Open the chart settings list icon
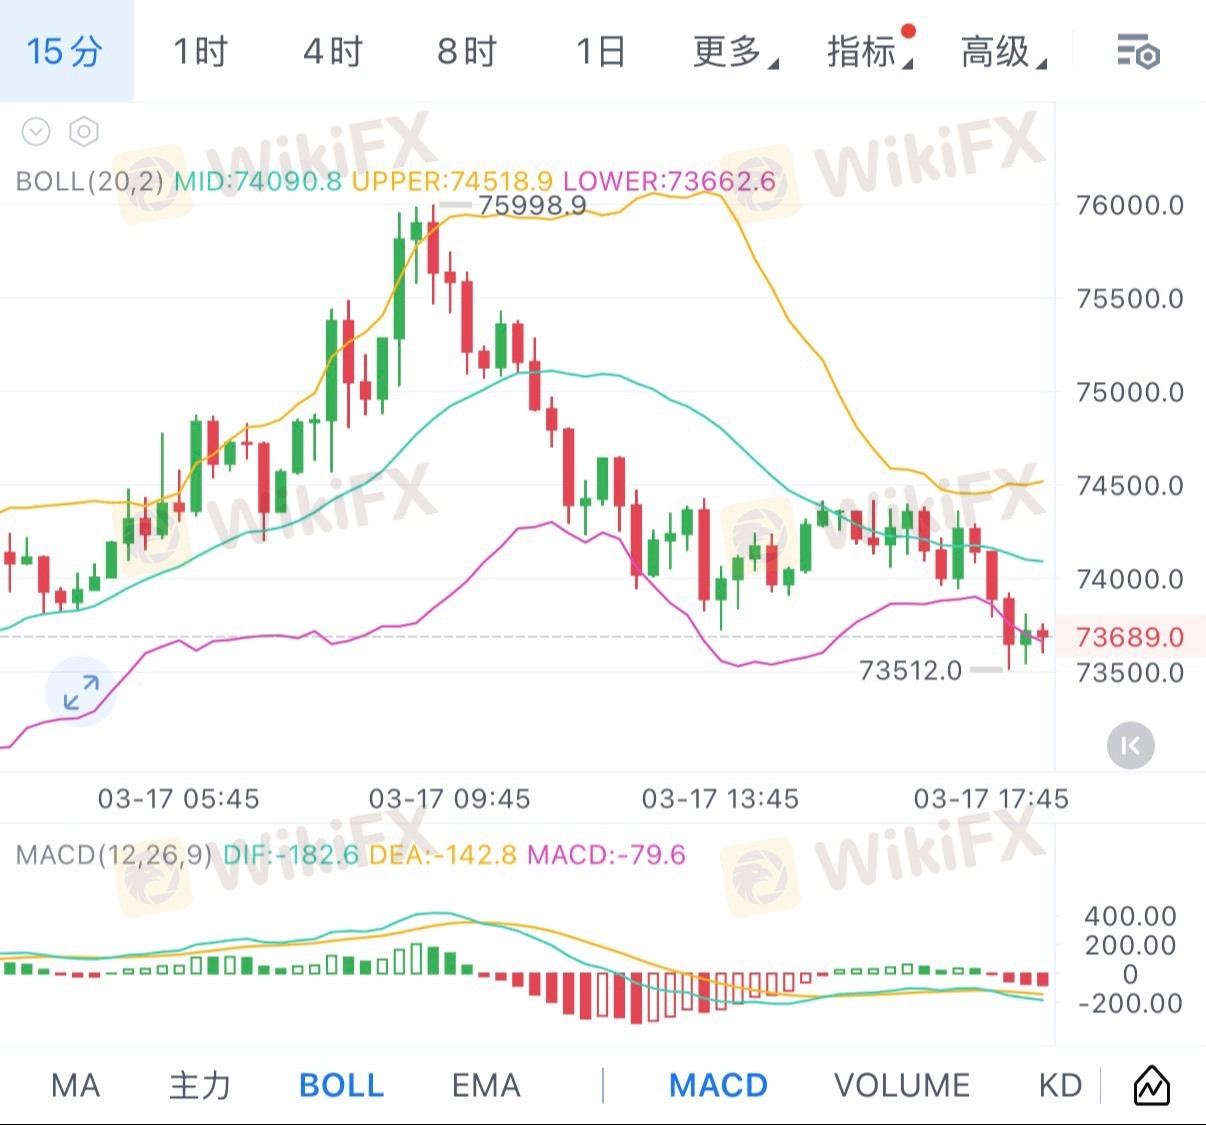This screenshot has width=1206, height=1125. click(1137, 51)
